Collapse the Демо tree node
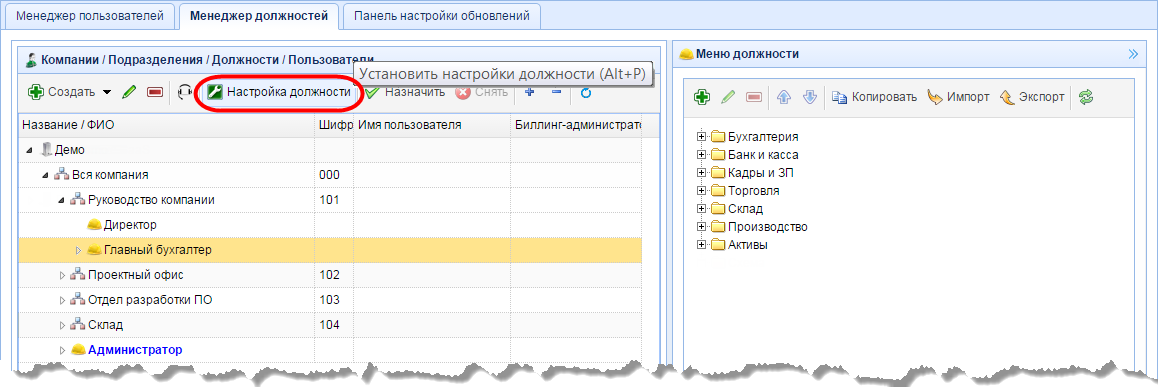The width and height of the screenshot is (1158, 387). (30, 150)
